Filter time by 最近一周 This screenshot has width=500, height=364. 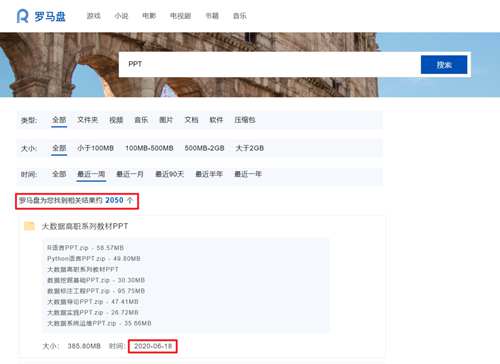coord(91,174)
